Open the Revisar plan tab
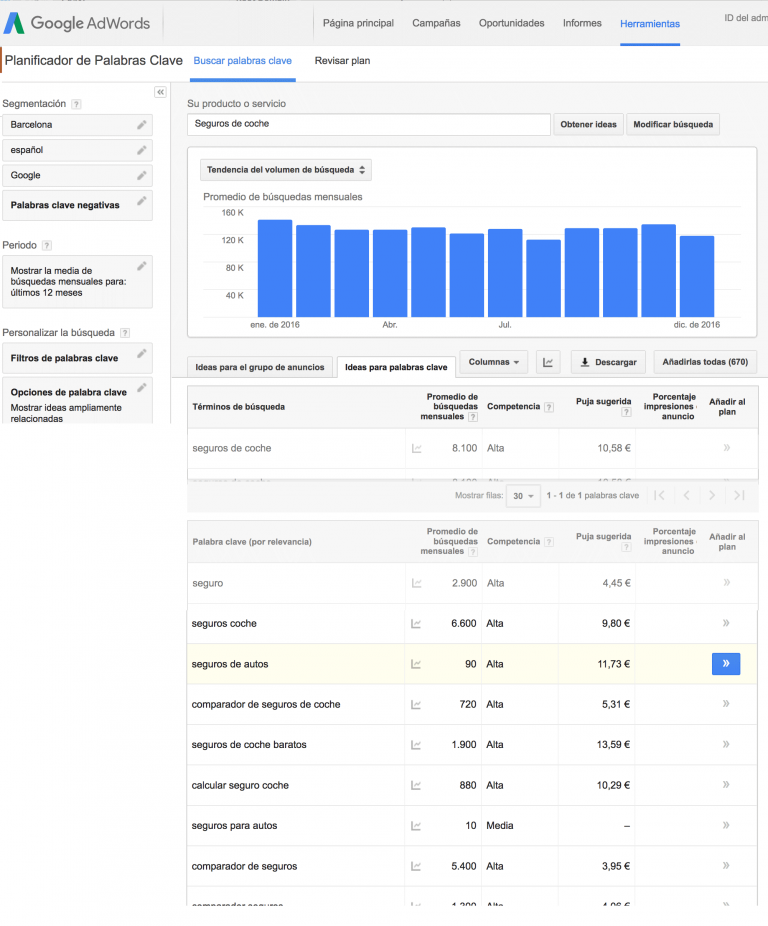 click(342, 61)
